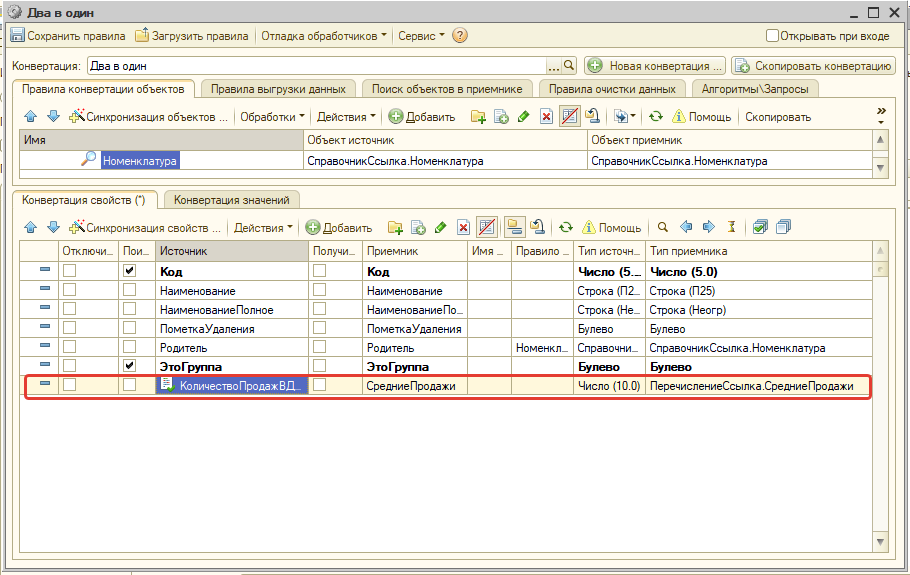
Task: Move property down in properties toolbar
Action: (53, 227)
